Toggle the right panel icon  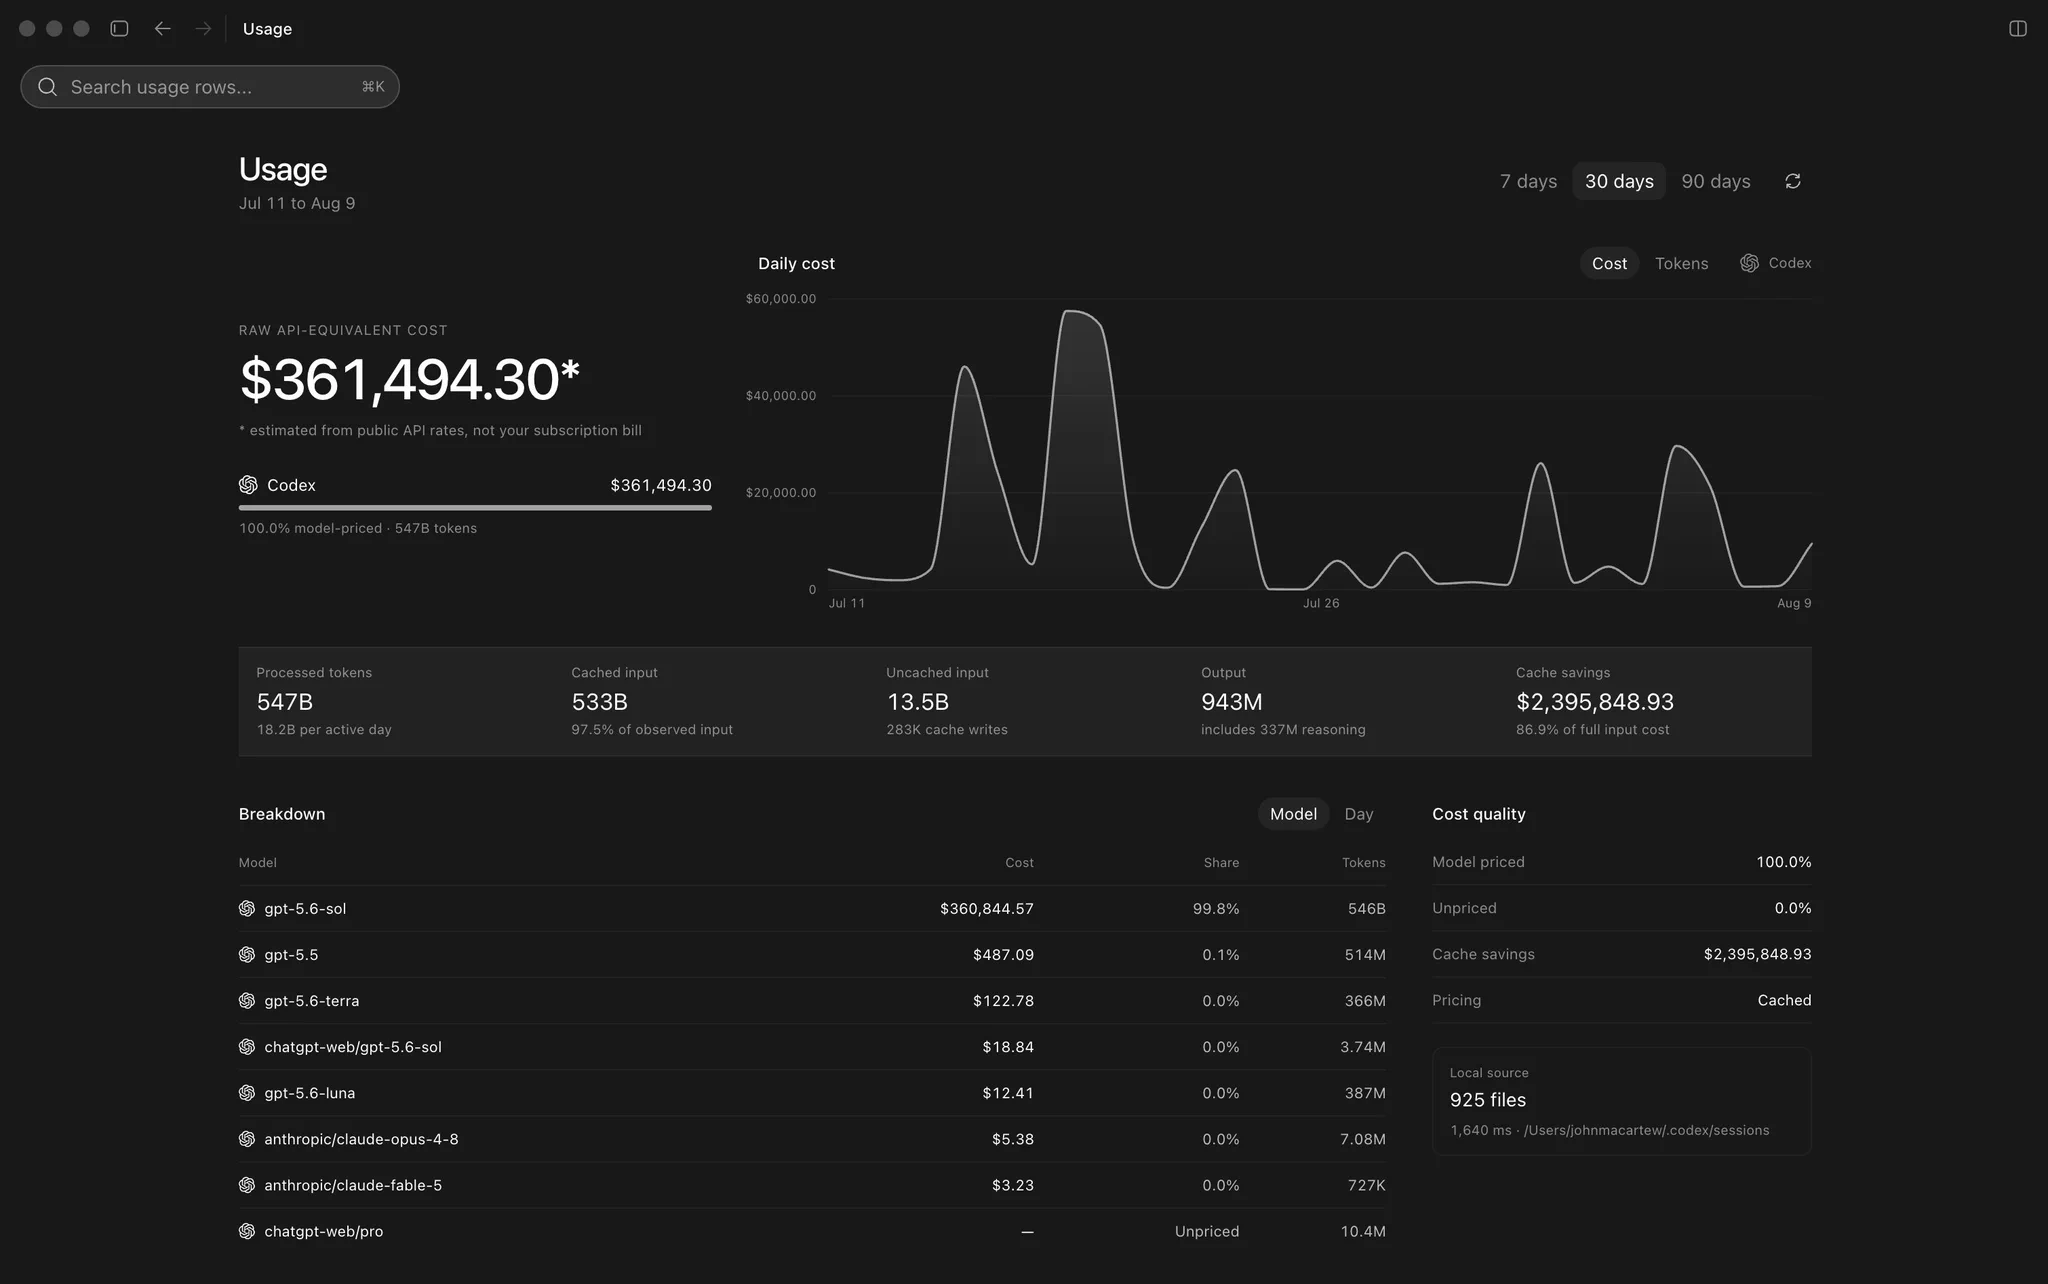(2018, 29)
